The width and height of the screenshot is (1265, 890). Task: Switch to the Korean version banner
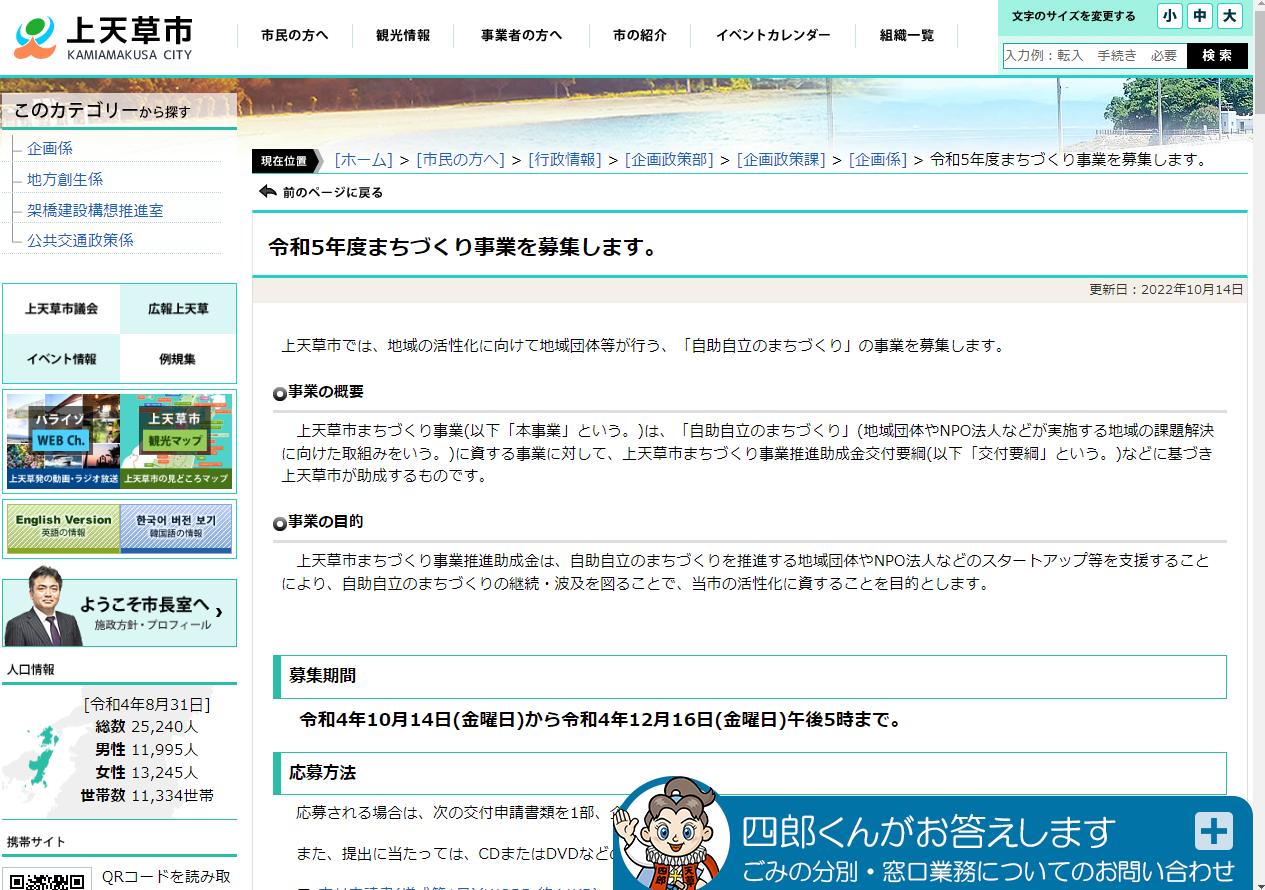click(x=176, y=527)
